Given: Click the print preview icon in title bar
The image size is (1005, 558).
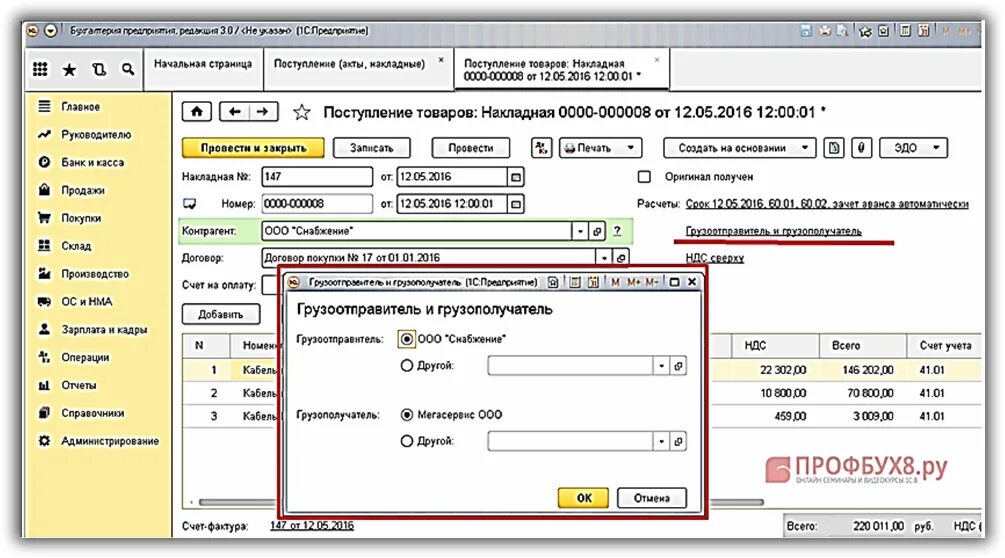Looking at the screenshot, I should click(x=842, y=30).
